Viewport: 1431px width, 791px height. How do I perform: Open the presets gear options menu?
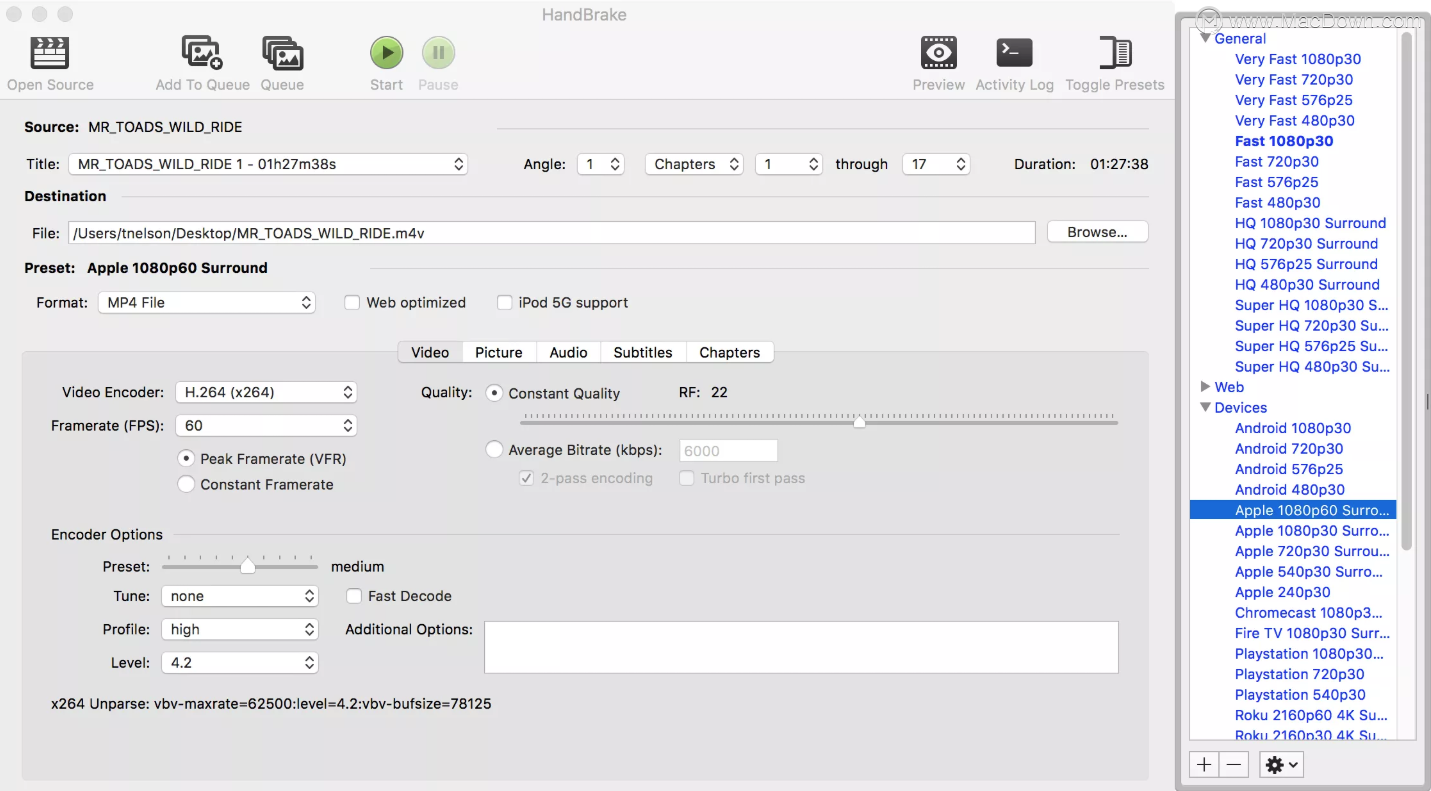pos(1281,765)
